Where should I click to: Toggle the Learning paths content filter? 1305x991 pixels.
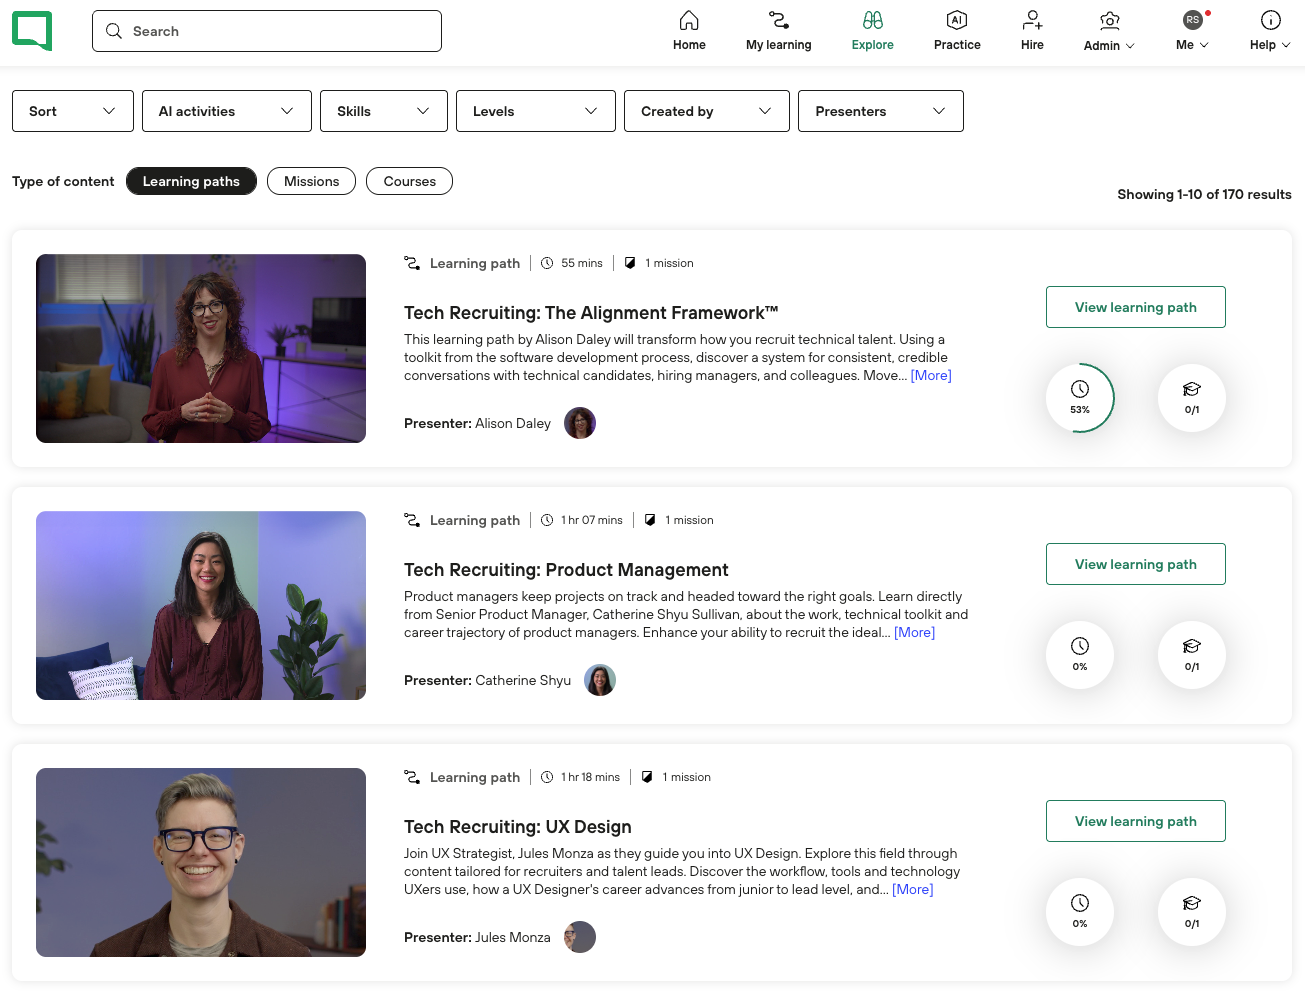(x=191, y=181)
